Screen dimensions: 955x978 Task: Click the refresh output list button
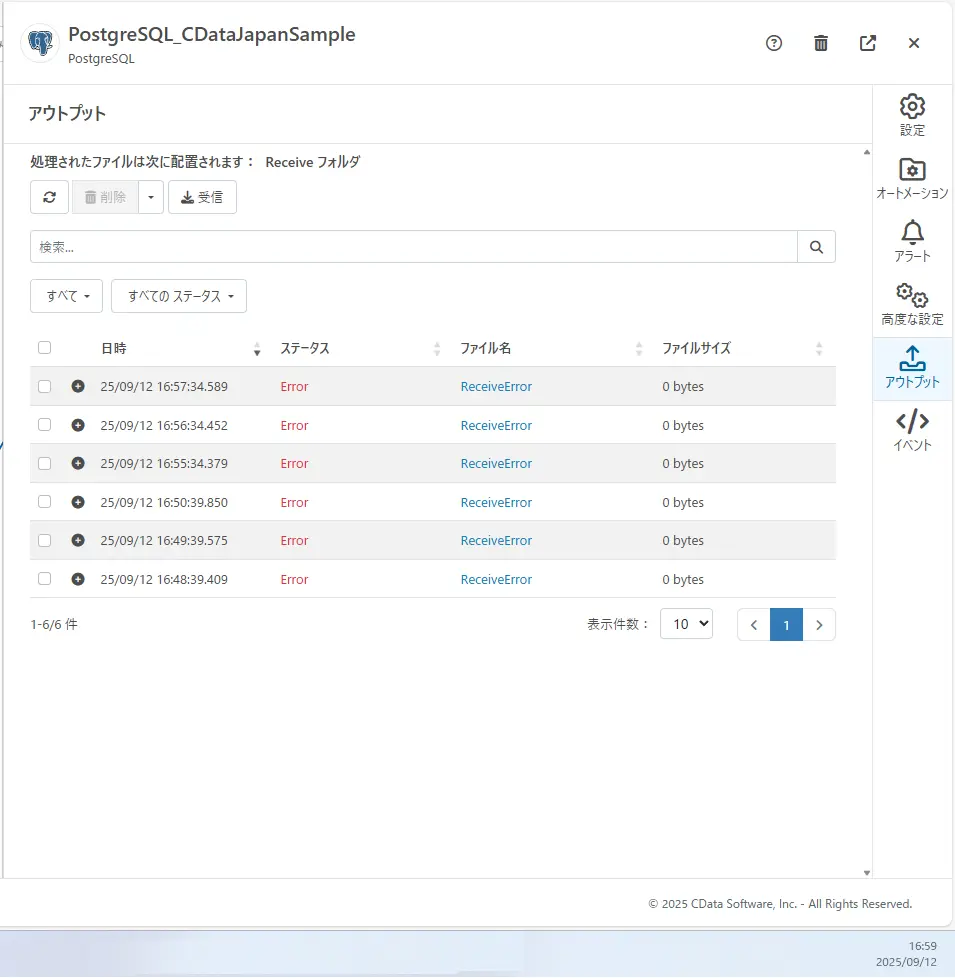click(49, 197)
